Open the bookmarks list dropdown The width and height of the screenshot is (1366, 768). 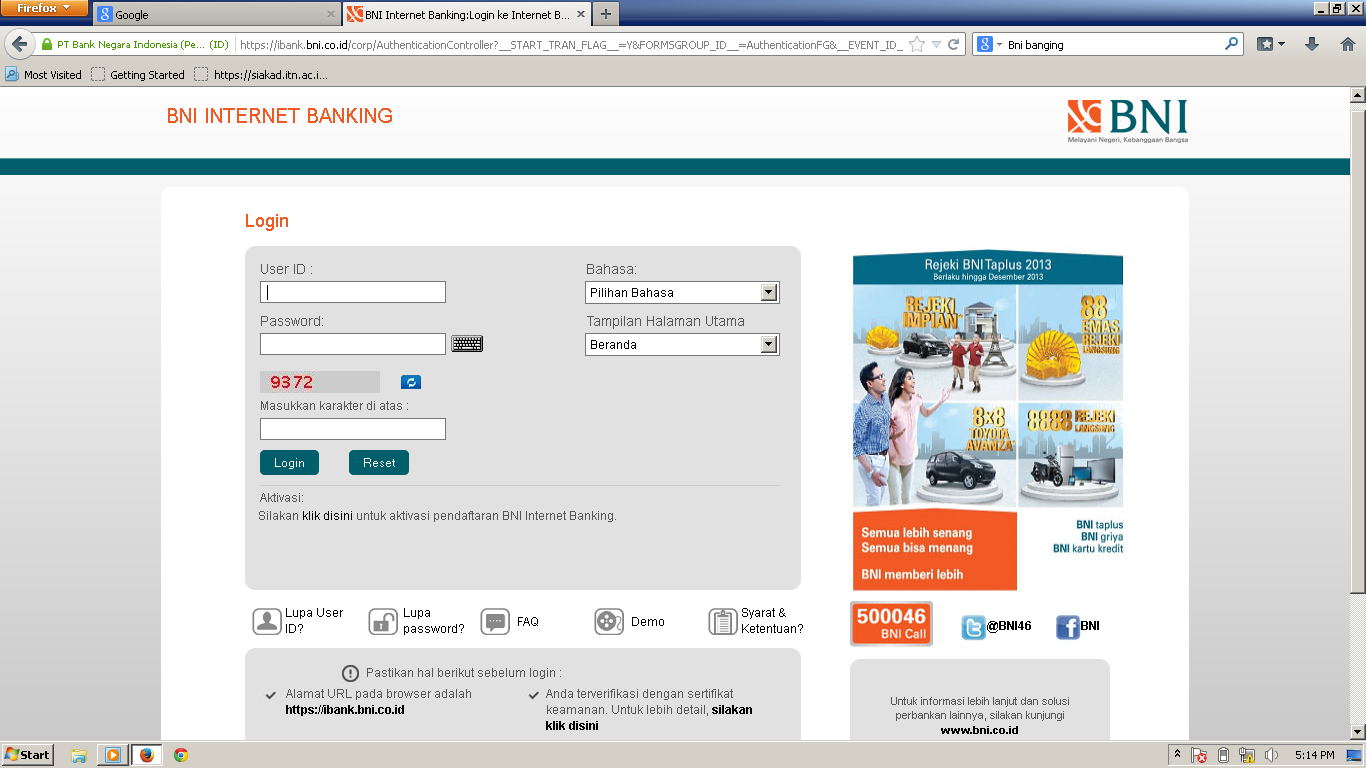pyautogui.click(x=1271, y=44)
